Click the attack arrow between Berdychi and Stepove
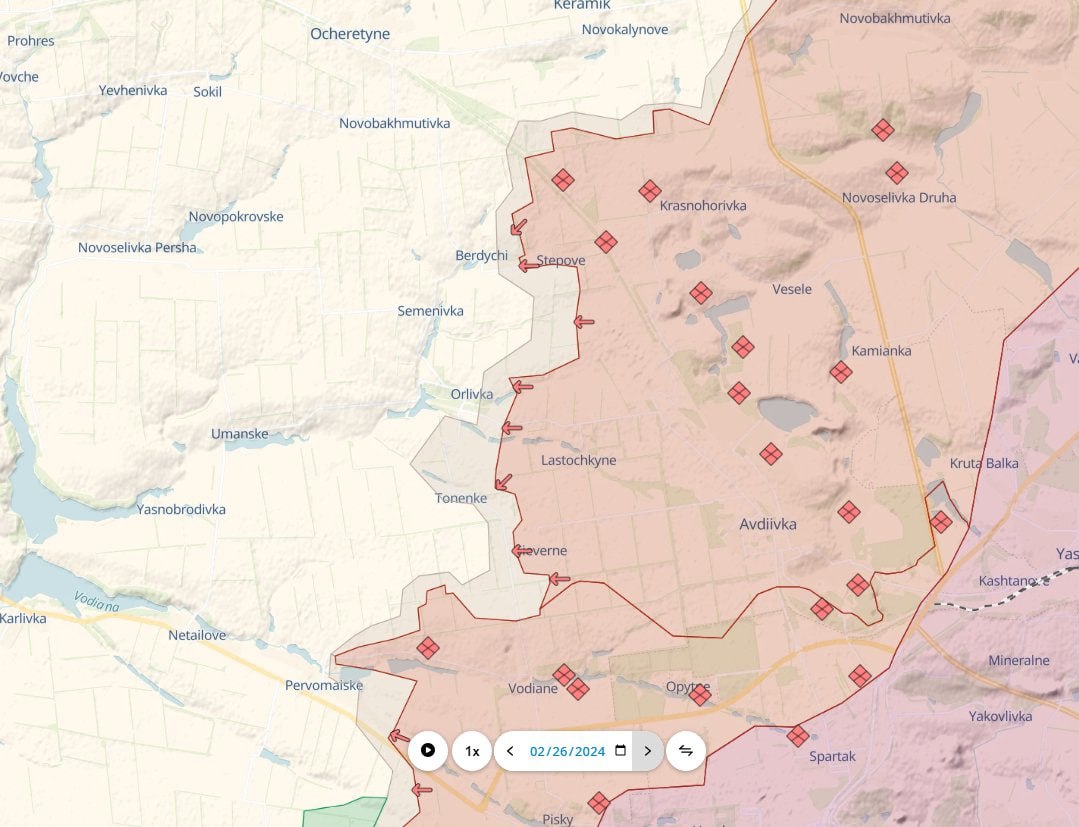 (x=528, y=265)
